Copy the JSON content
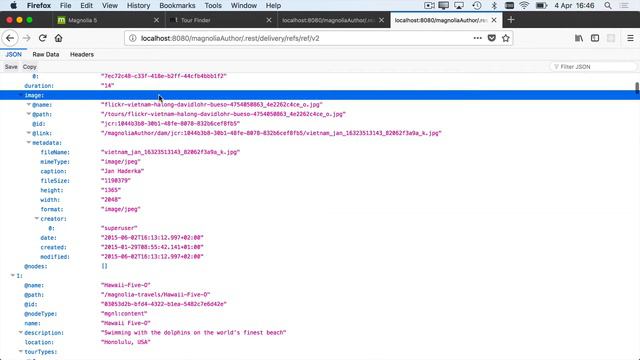 pyautogui.click(x=29, y=67)
